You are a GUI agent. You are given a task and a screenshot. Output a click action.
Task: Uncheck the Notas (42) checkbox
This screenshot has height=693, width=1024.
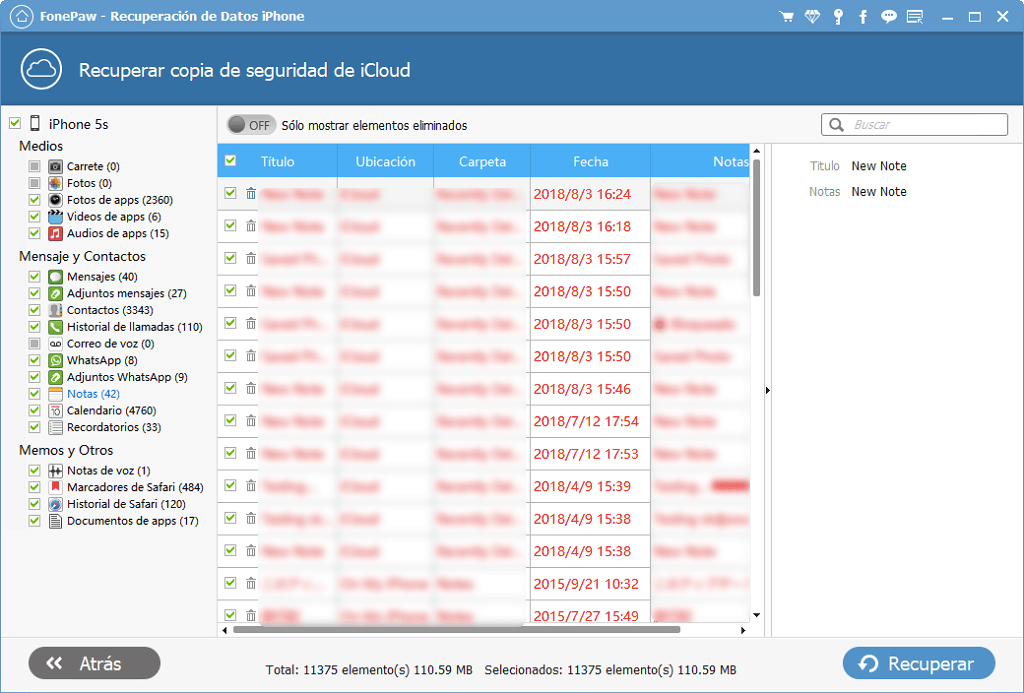tap(35, 394)
